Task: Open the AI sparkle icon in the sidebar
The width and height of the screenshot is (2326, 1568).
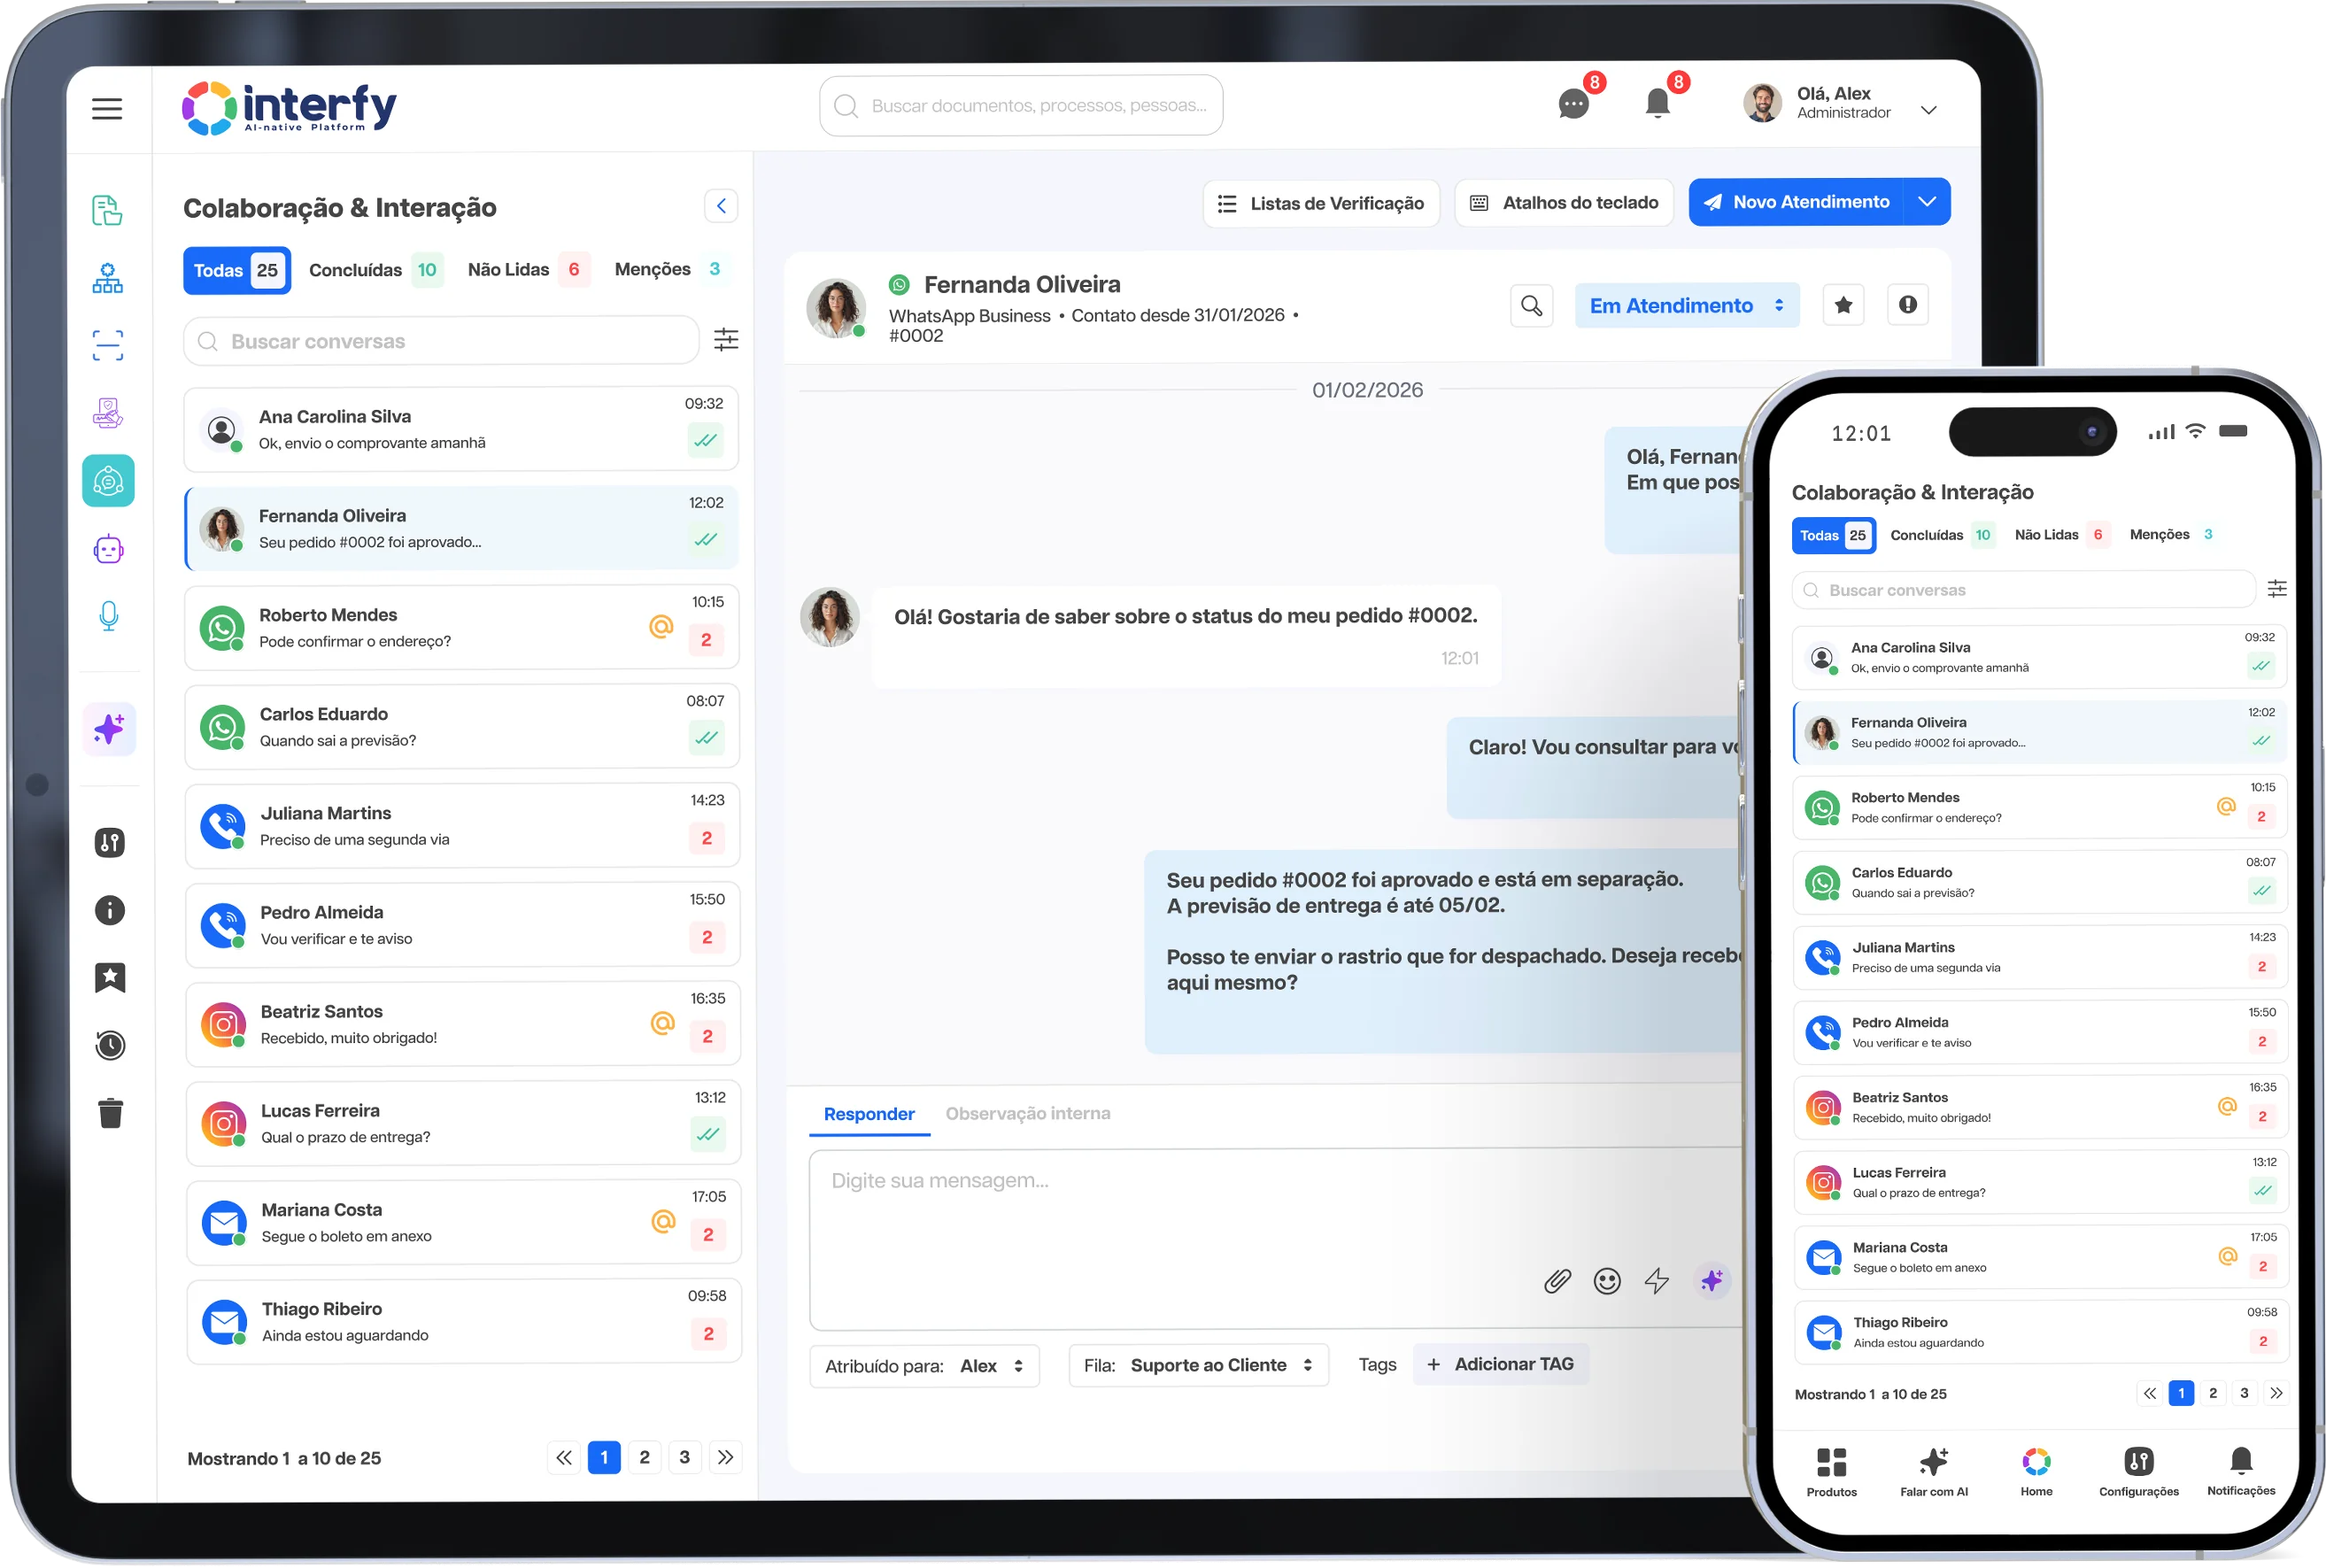Action: [109, 729]
